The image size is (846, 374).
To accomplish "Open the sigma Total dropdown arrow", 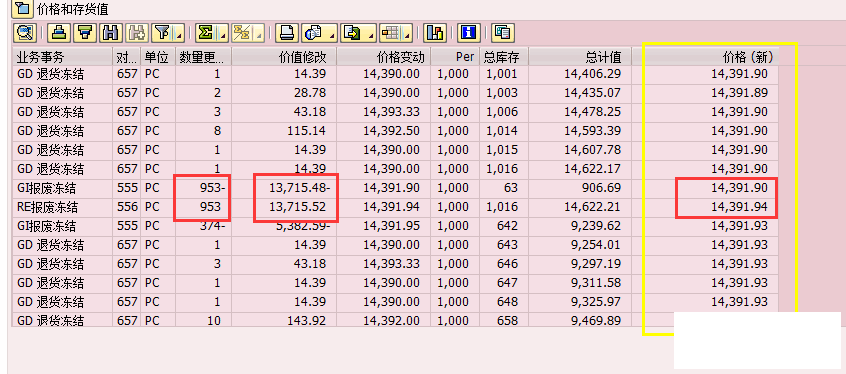I will 223,33.
